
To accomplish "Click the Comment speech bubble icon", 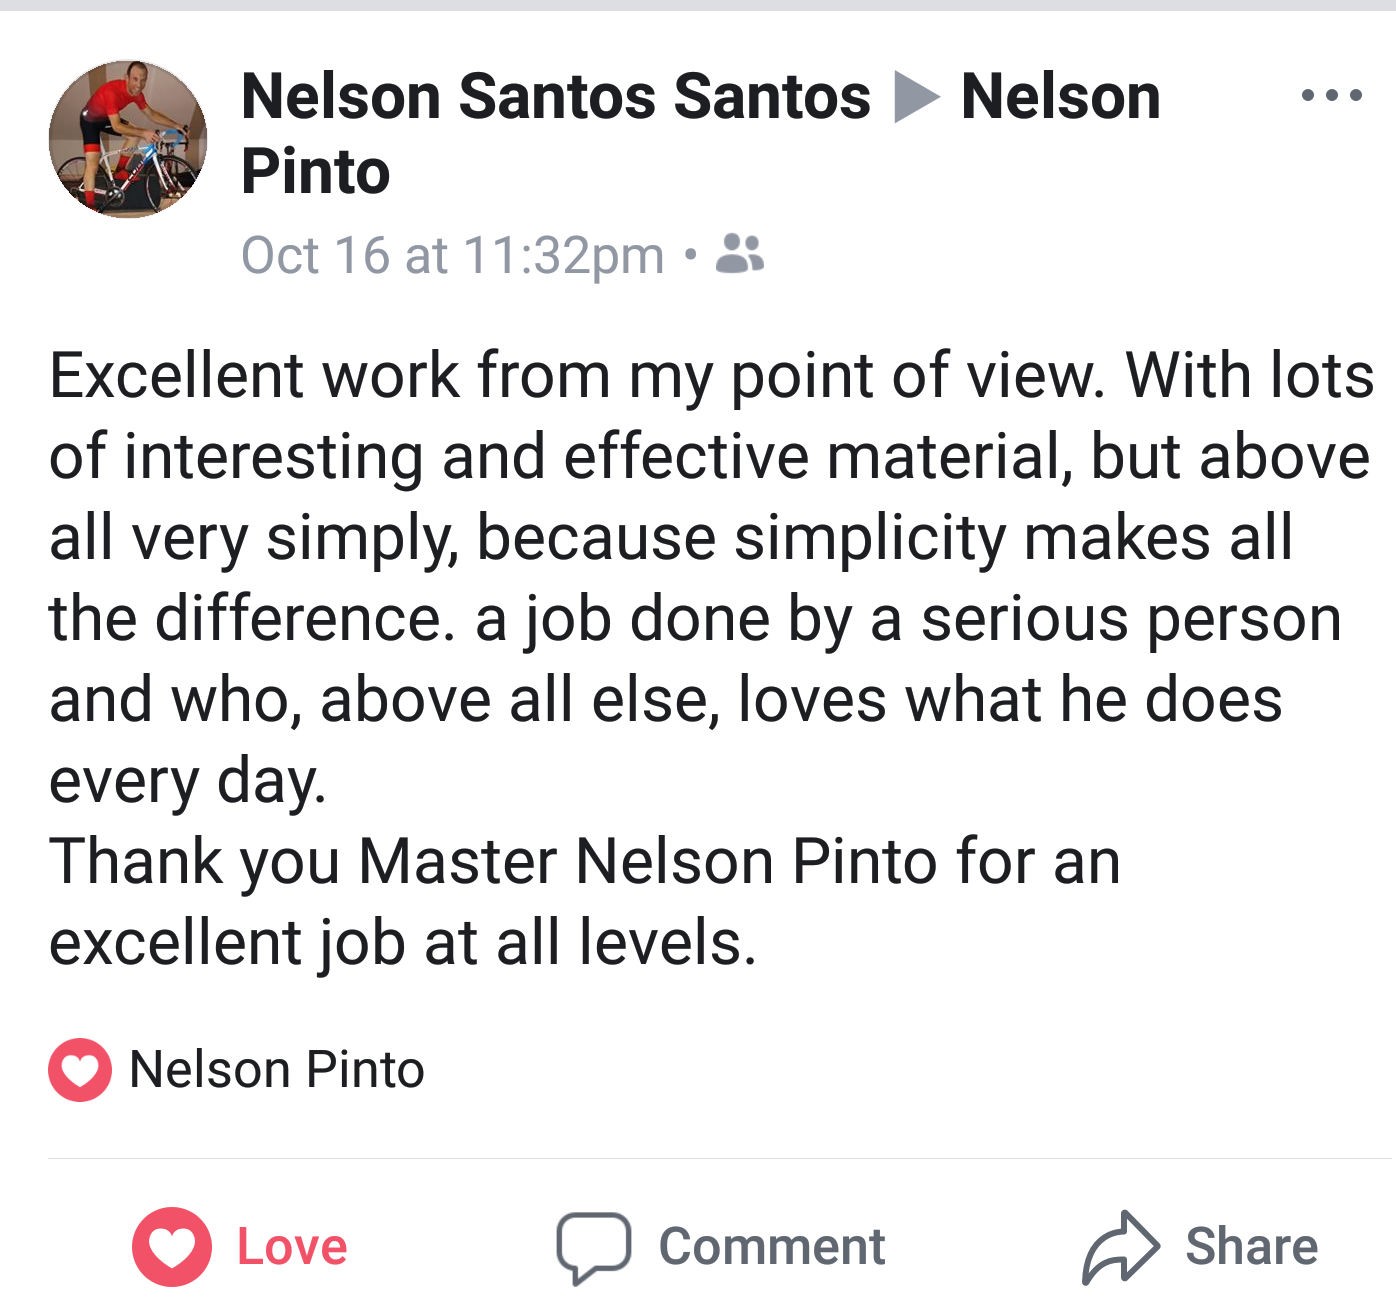I will 594,1247.
